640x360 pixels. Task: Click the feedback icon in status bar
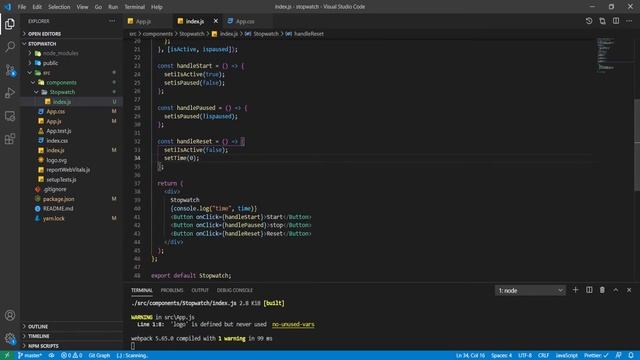(x=618, y=356)
